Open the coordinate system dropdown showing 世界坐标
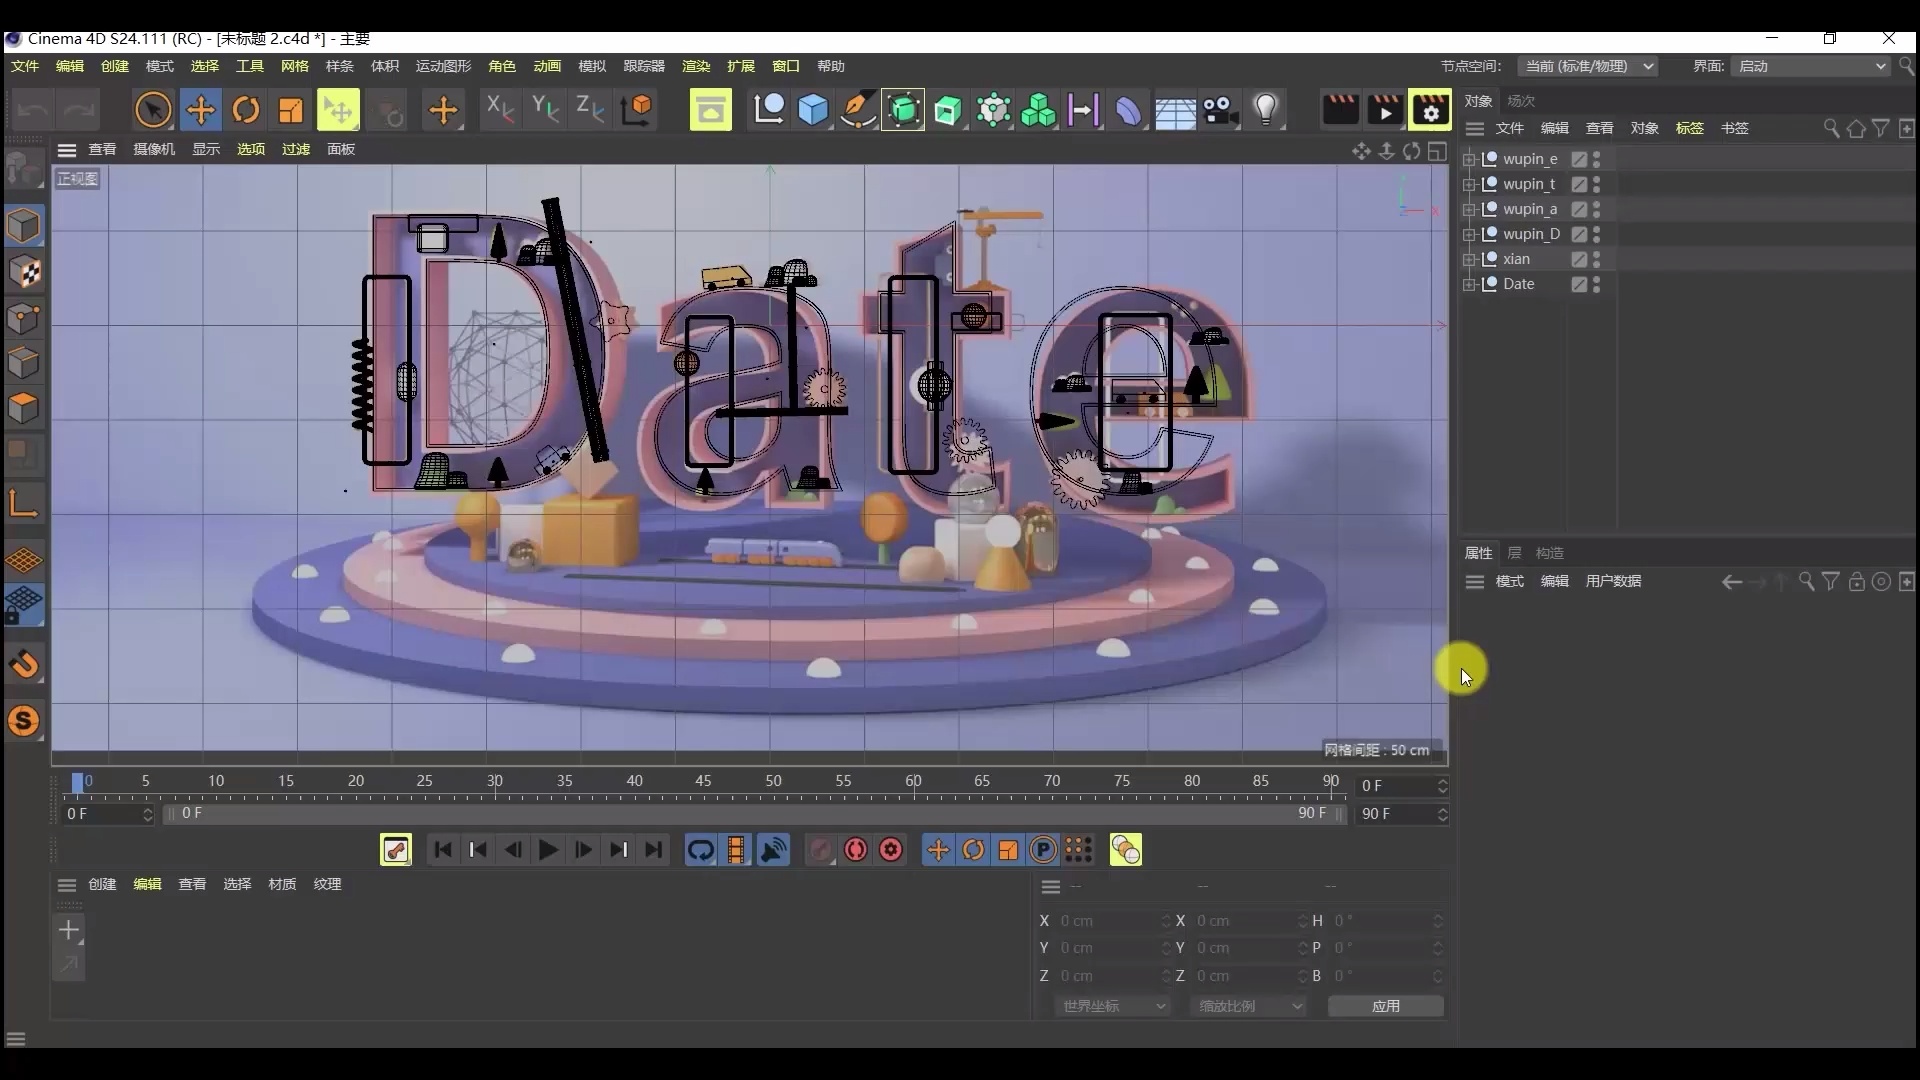The image size is (1920, 1080). pyautogui.click(x=1113, y=1007)
